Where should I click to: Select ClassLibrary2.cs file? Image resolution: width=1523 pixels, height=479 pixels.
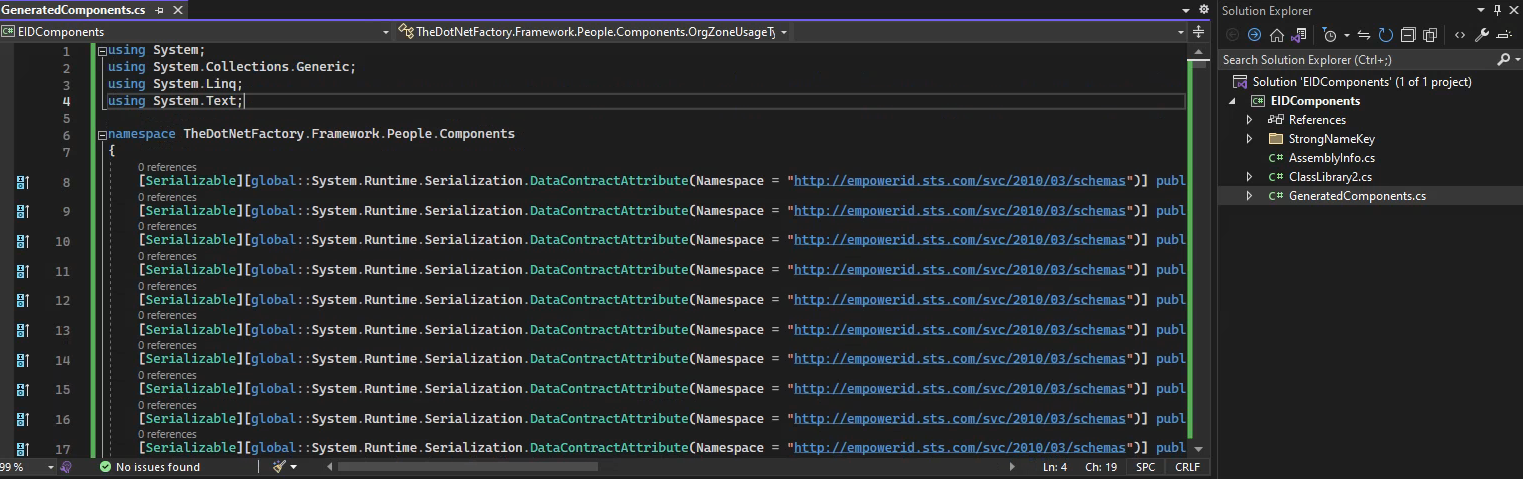1330,177
